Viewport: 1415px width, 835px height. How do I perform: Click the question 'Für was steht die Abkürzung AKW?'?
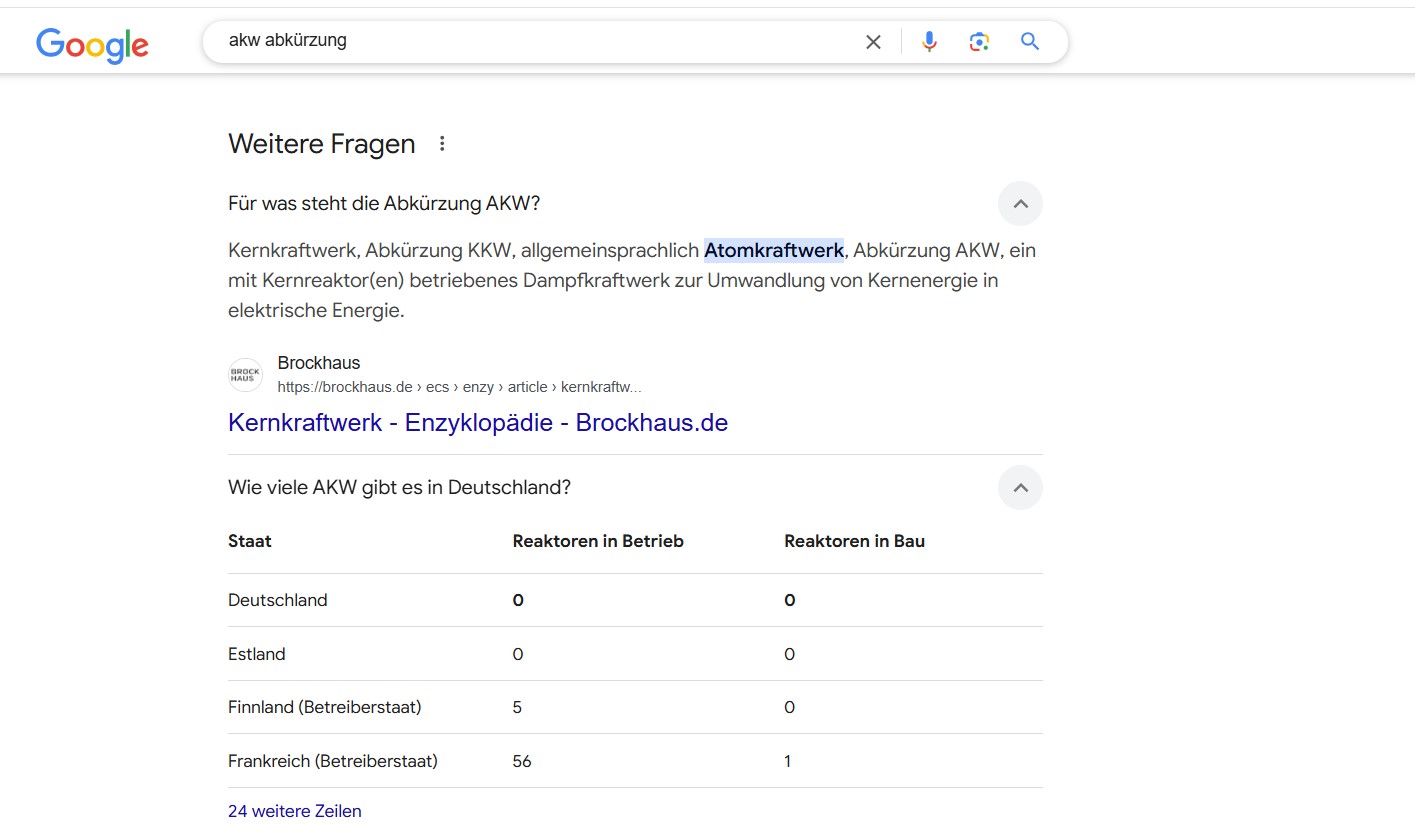(384, 204)
